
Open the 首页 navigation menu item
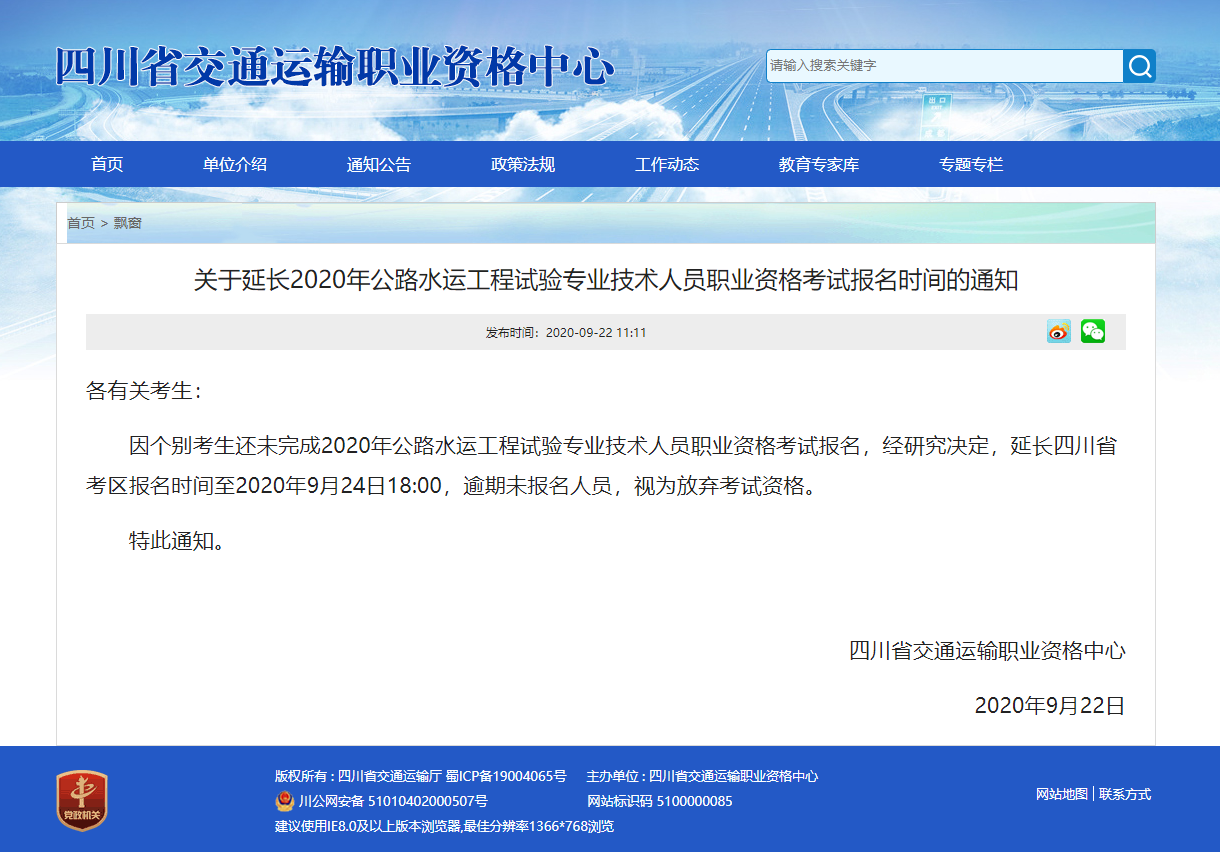pyautogui.click(x=107, y=165)
